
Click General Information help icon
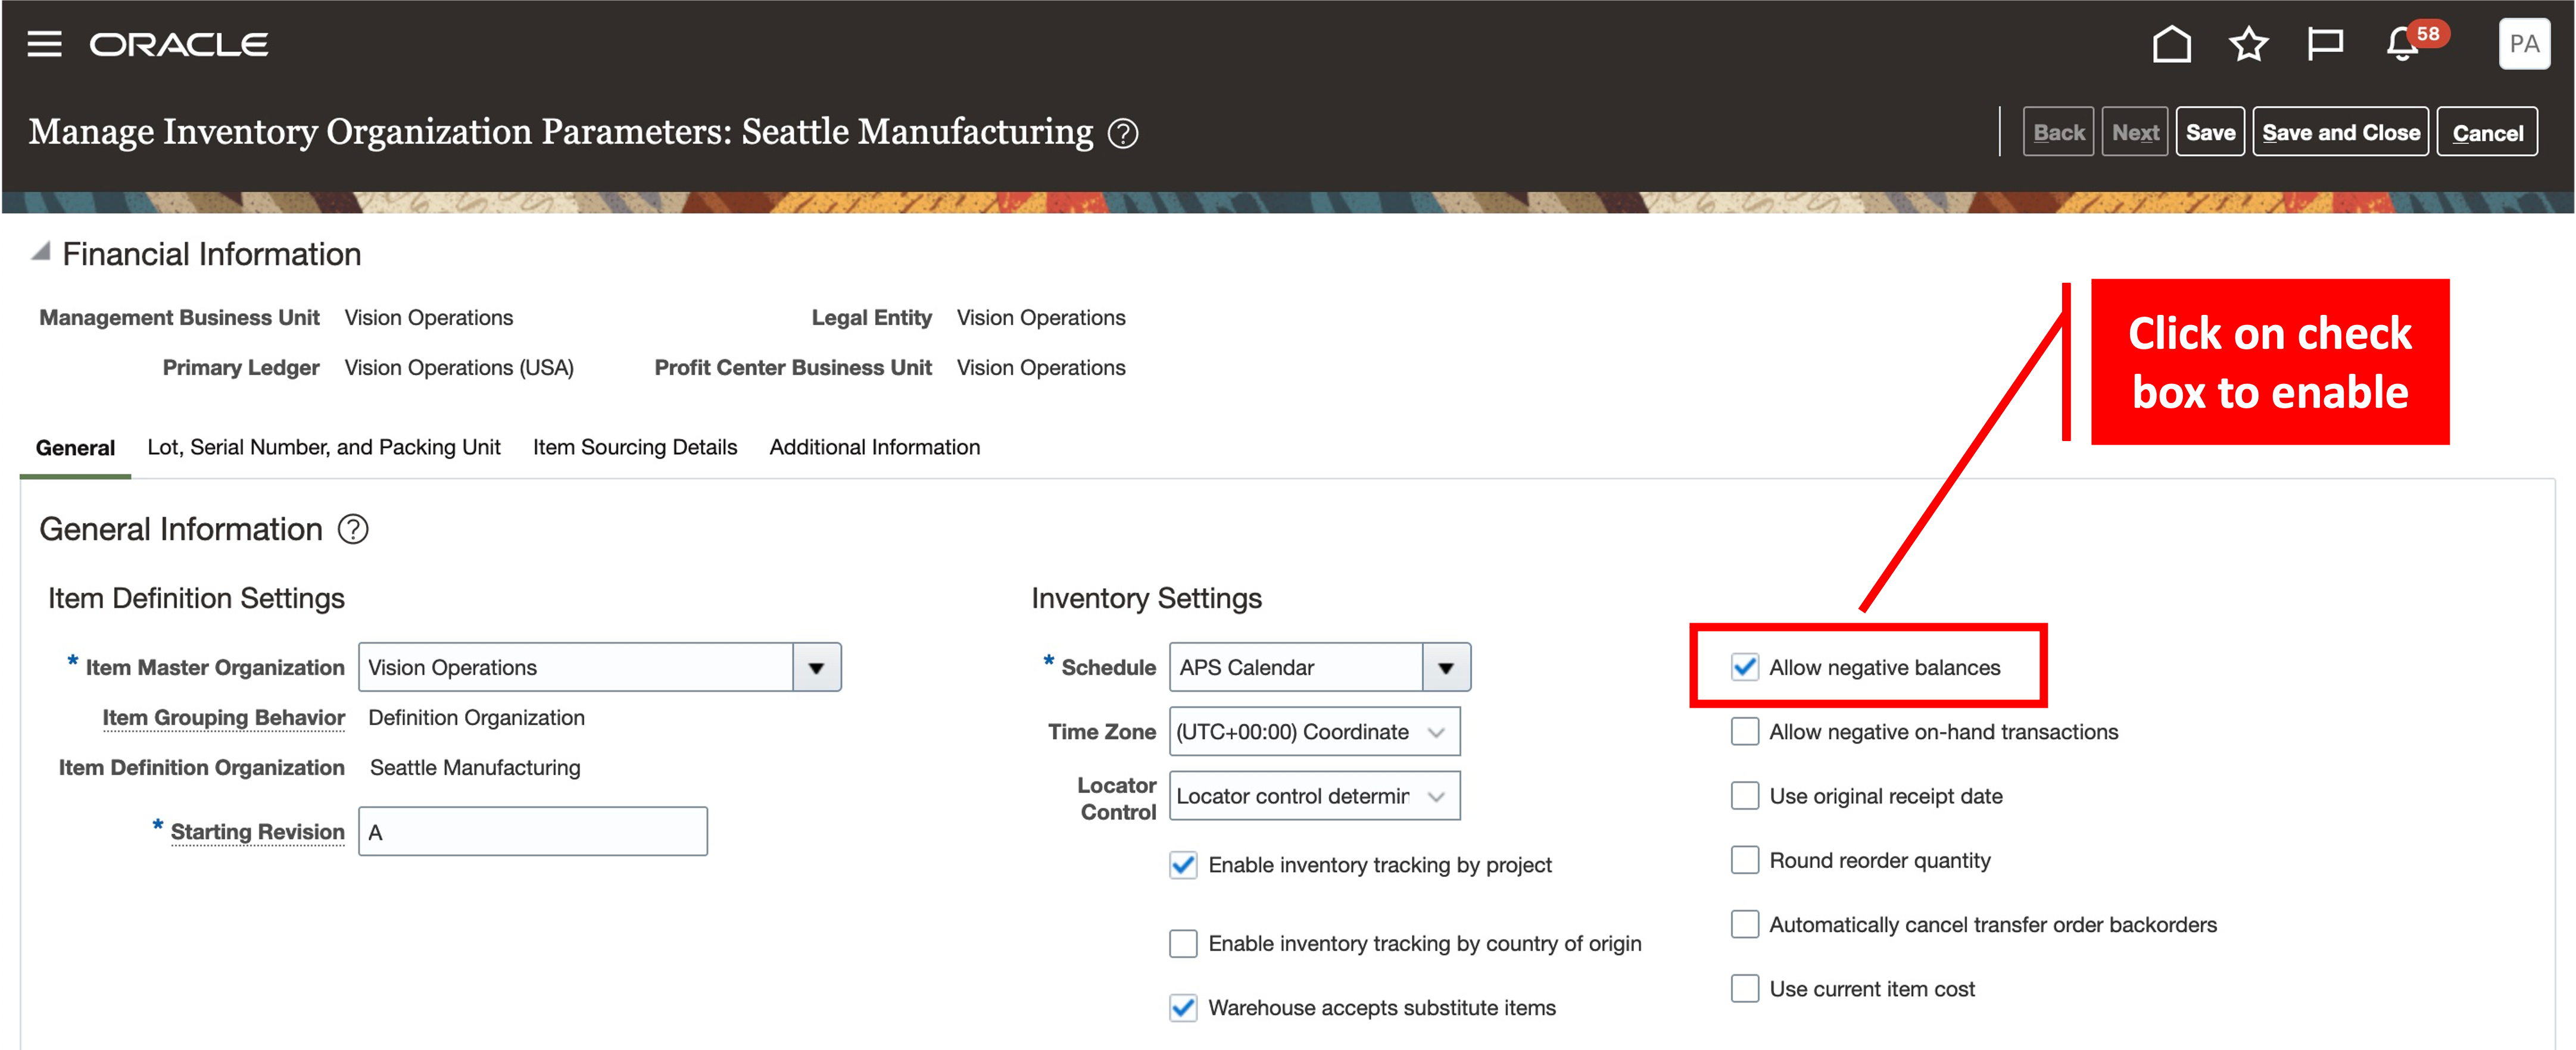353,529
